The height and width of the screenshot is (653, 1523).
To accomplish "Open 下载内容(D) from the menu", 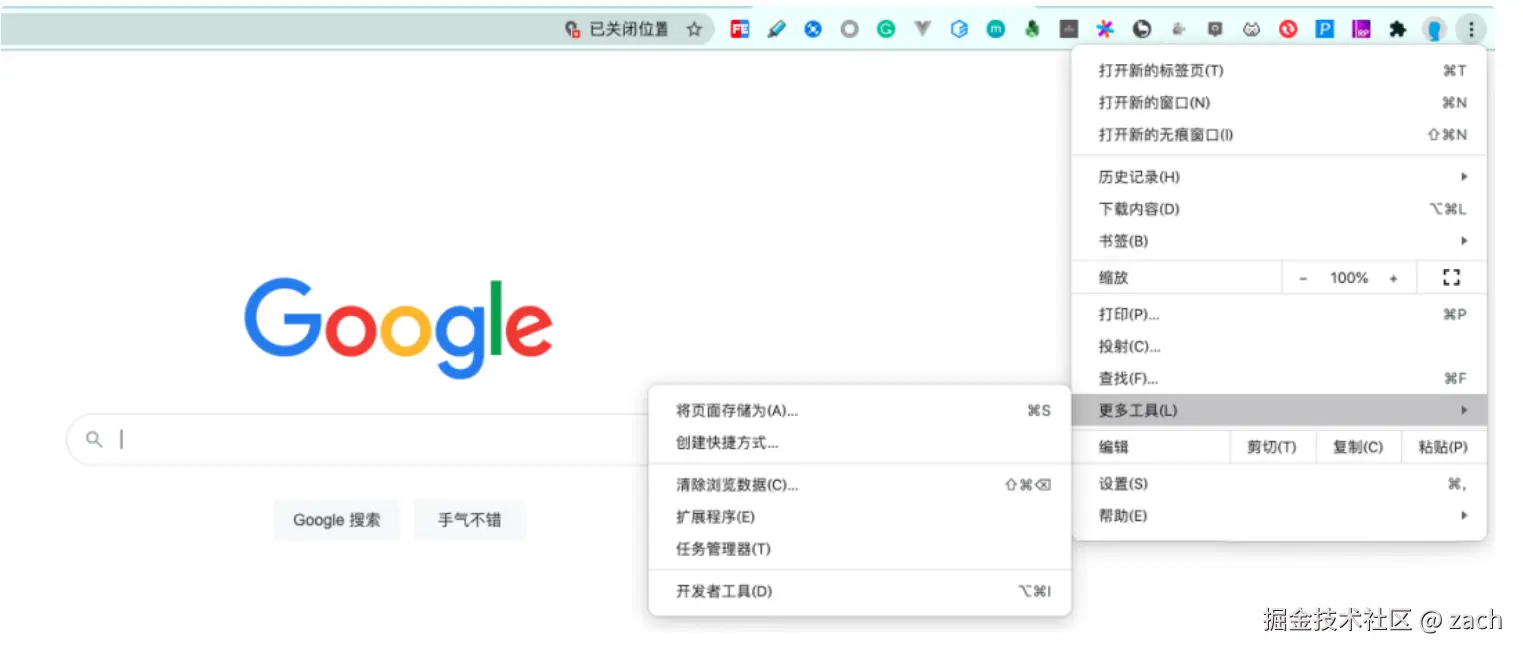I will (x=1279, y=209).
